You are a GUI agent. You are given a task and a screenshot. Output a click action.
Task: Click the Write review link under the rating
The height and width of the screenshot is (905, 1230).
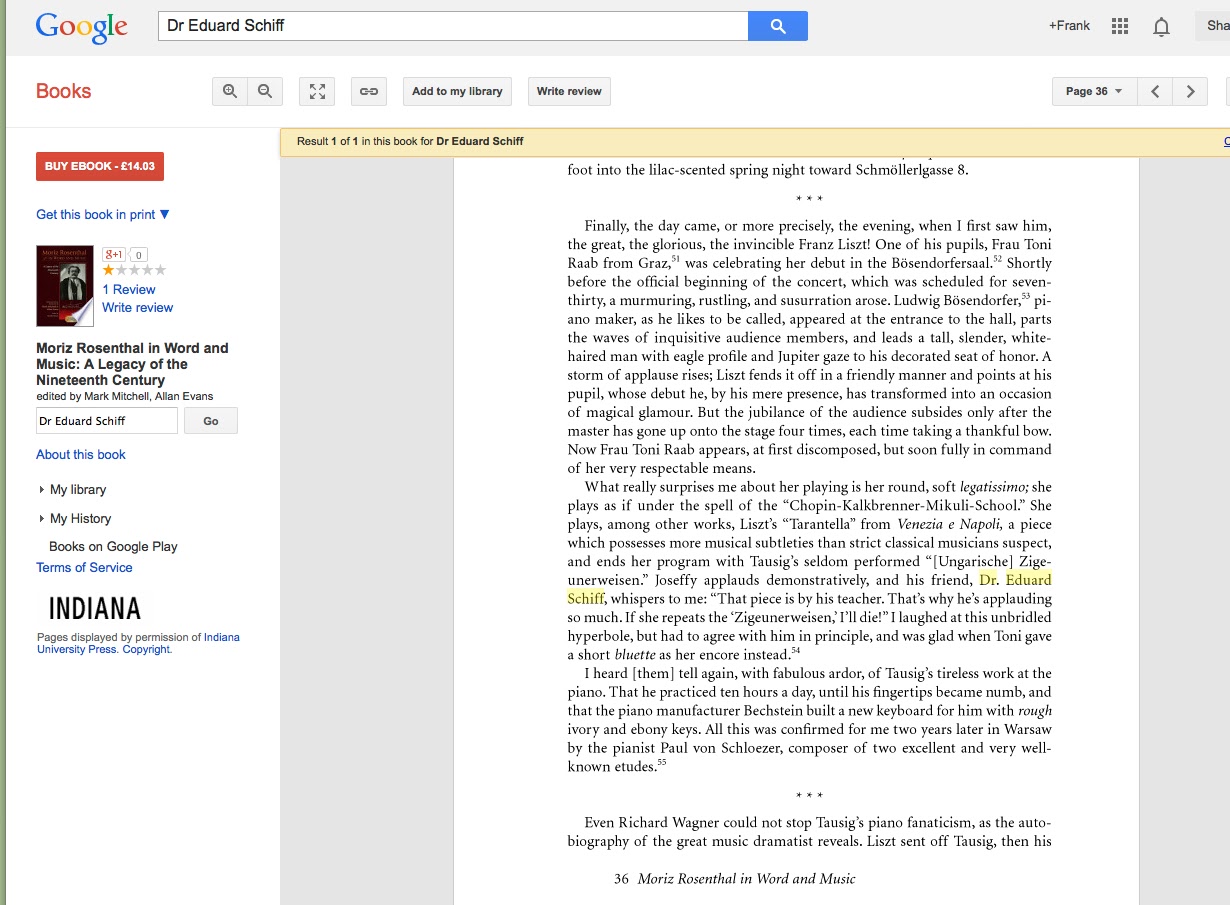pos(138,307)
